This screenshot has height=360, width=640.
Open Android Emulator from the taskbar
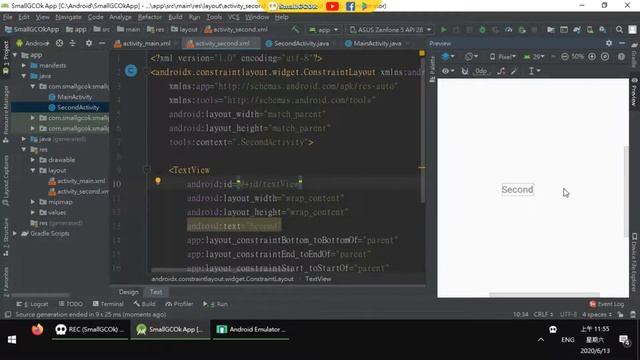pyautogui.click(x=251, y=329)
